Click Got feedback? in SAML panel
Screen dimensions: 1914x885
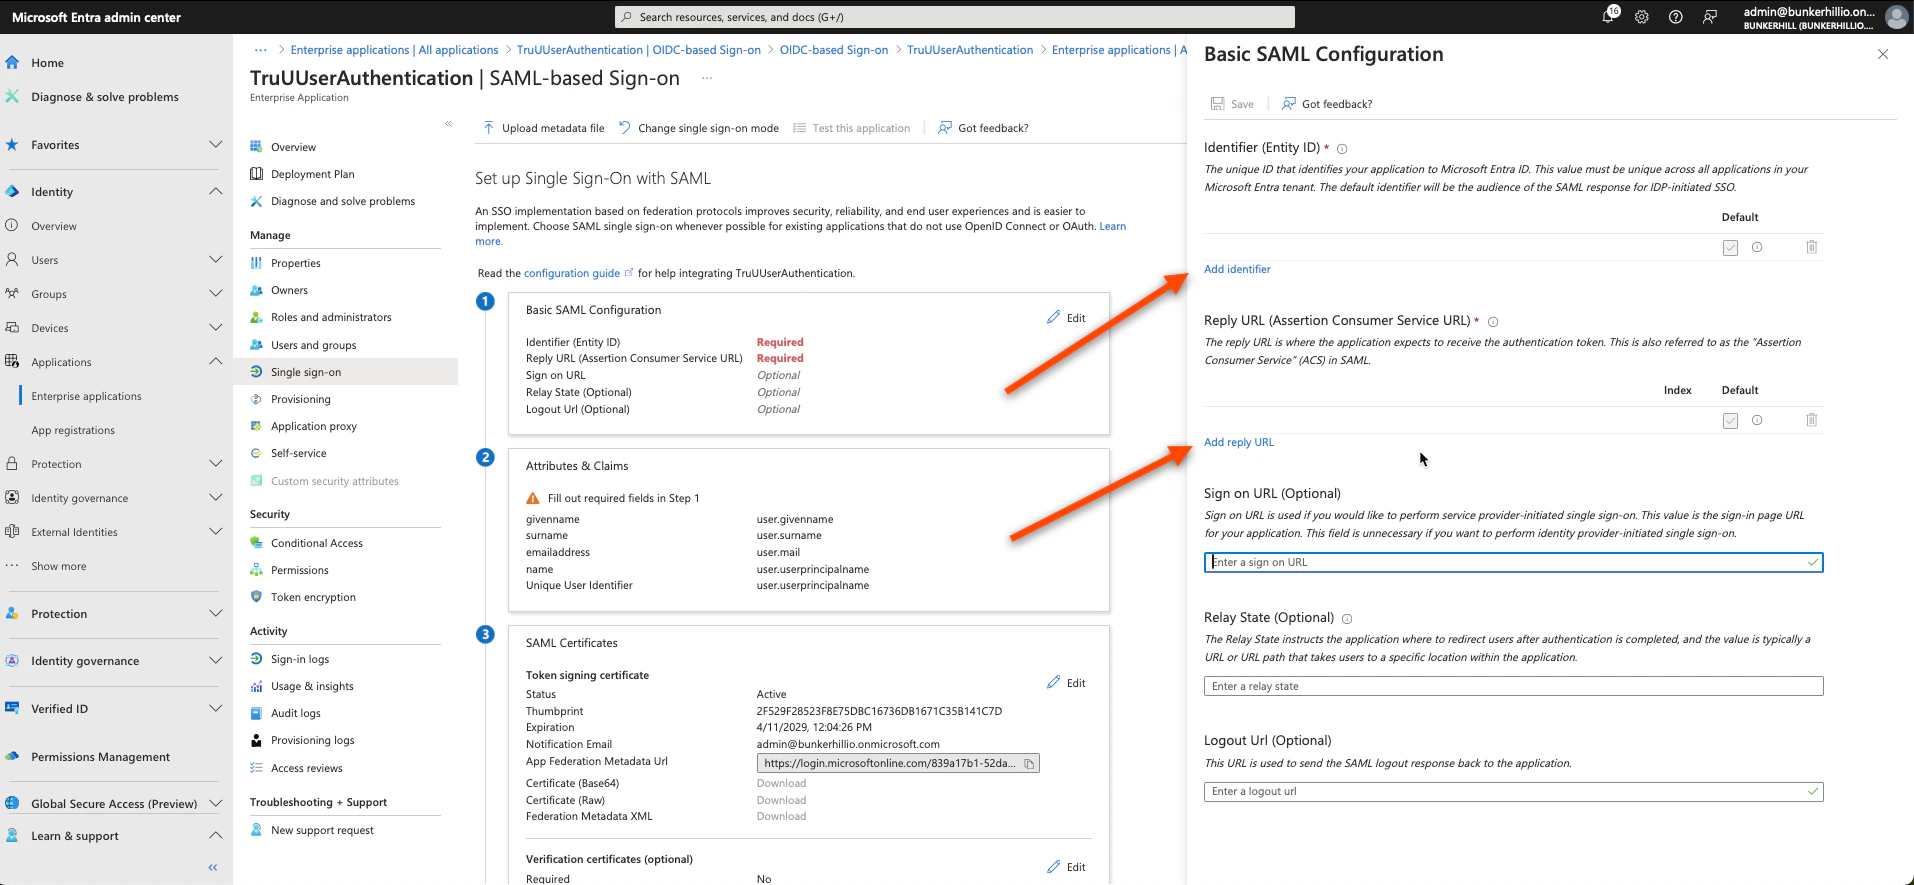click(x=1327, y=104)
